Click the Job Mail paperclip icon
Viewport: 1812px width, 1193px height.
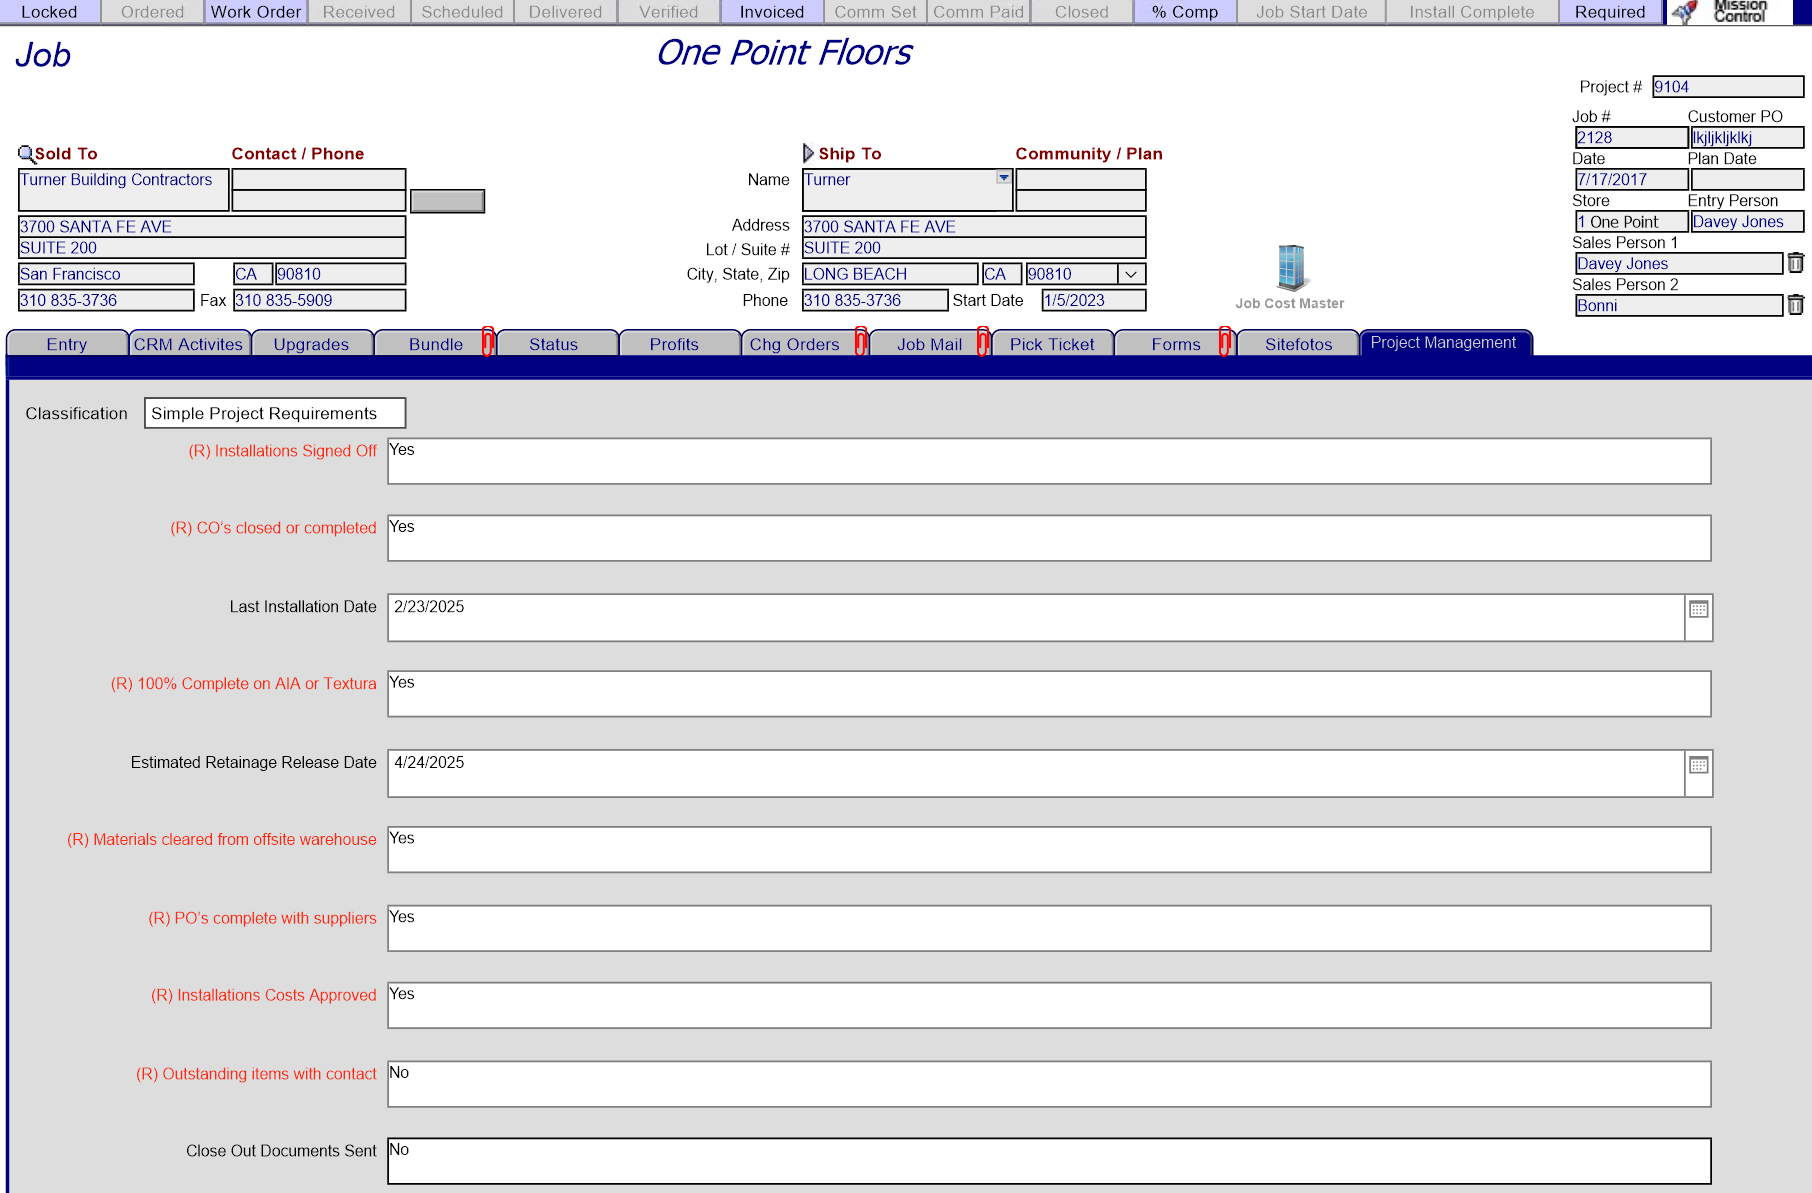(982, 342)
